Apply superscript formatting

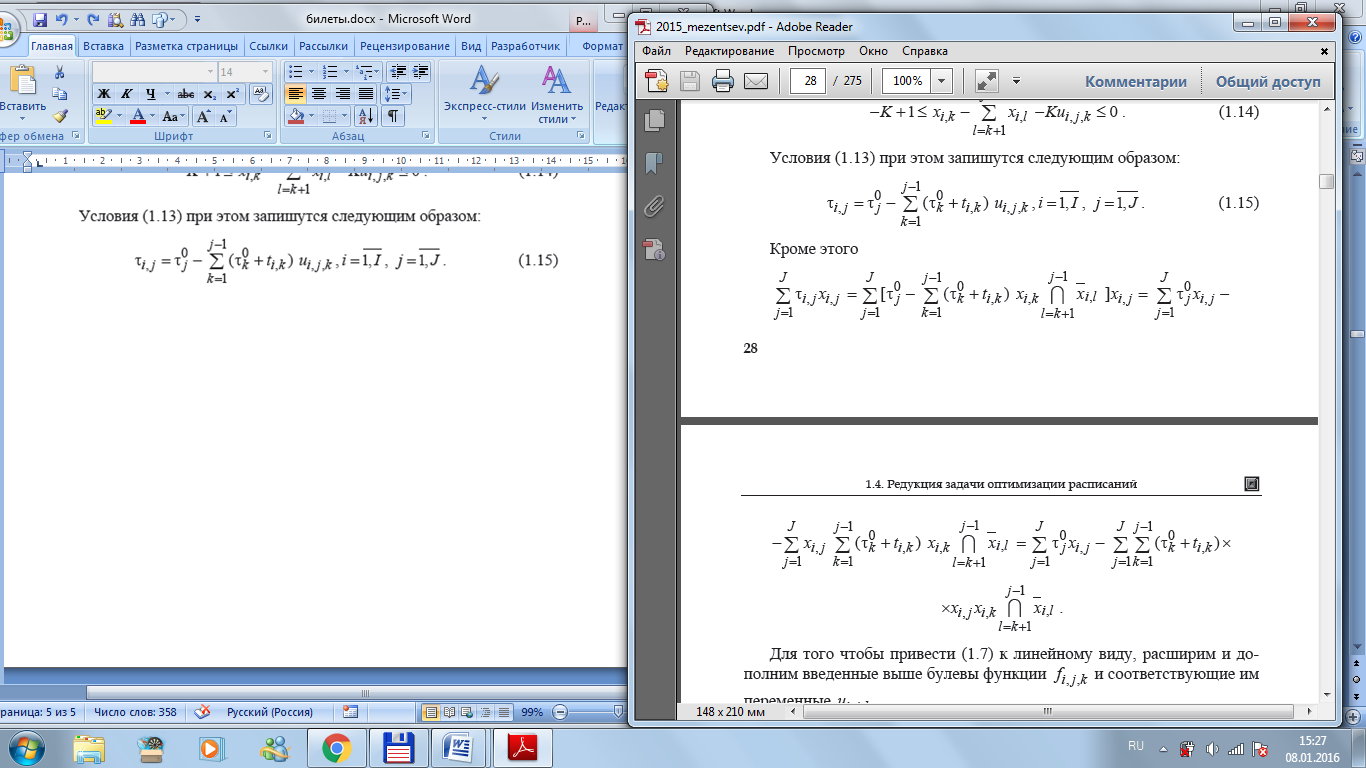coord(233,93)
